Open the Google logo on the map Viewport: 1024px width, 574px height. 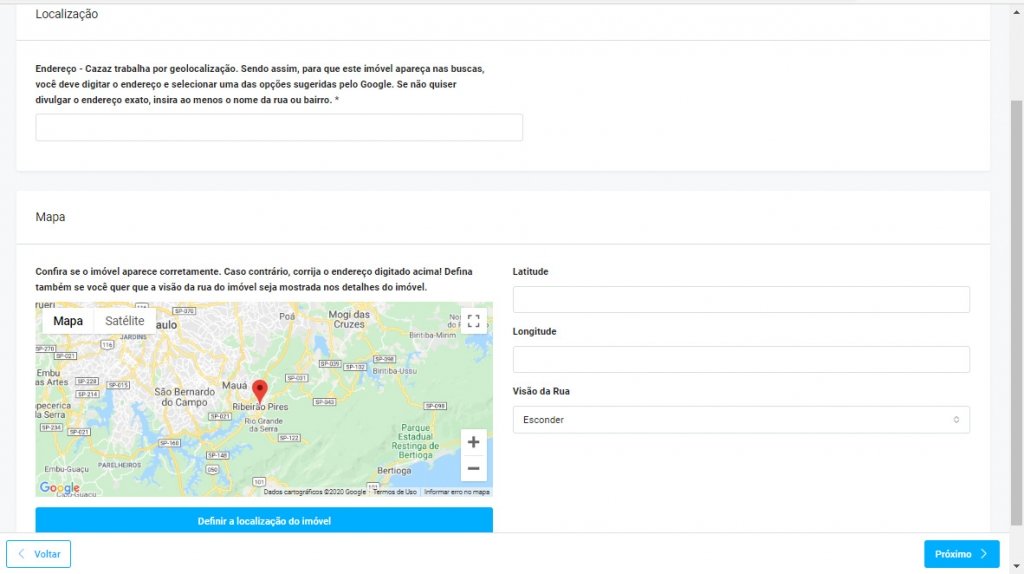(59, 488)
